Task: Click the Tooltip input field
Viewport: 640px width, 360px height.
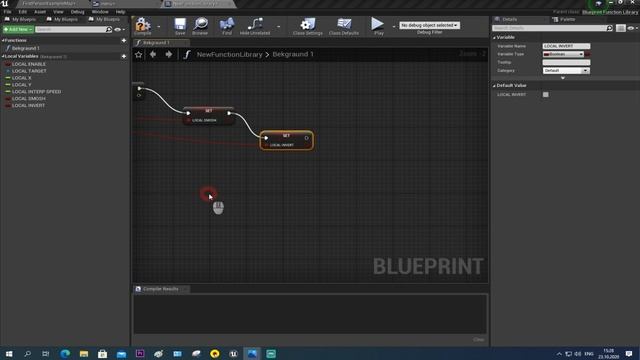Action: click(x=566, y=62)
